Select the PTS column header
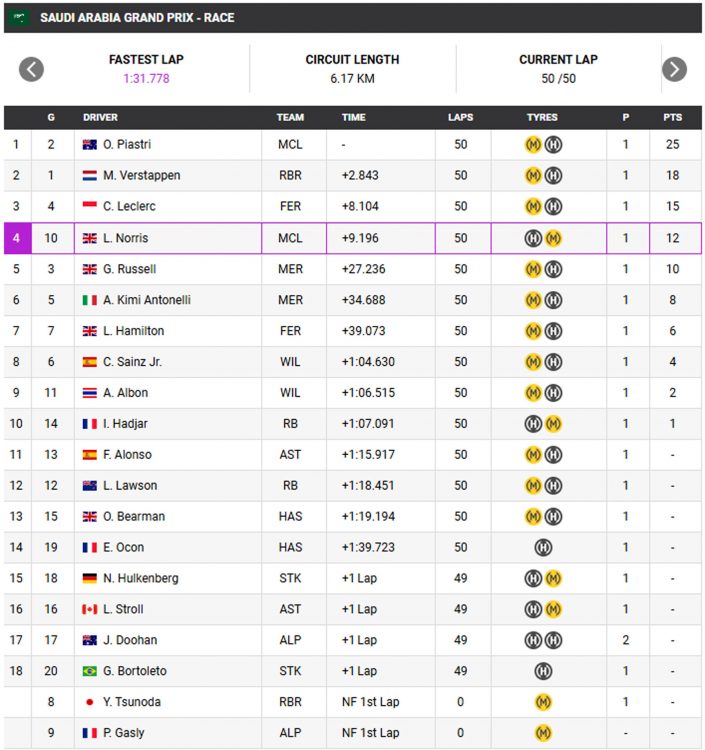Image resolution: width=705 pixels, height=750 pixels. point(672,118)
